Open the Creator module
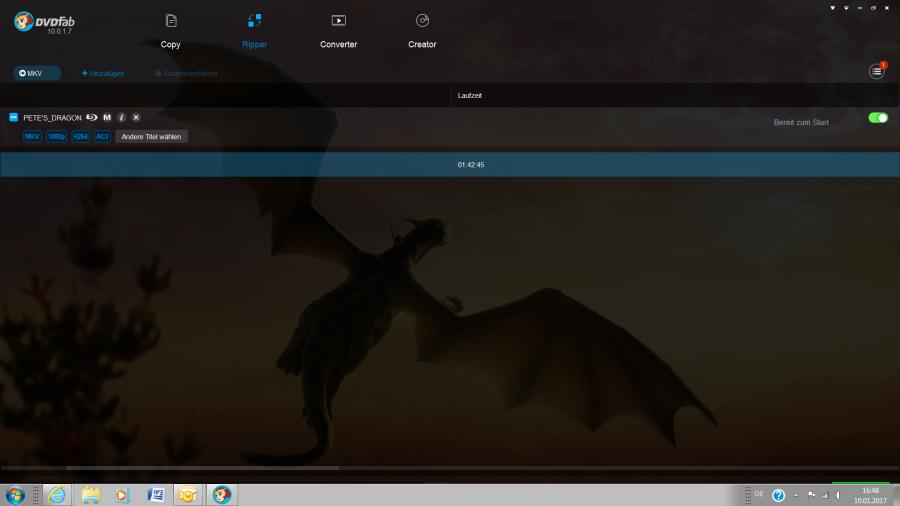The width and height of the screenshot is (900, 506). 422,31
